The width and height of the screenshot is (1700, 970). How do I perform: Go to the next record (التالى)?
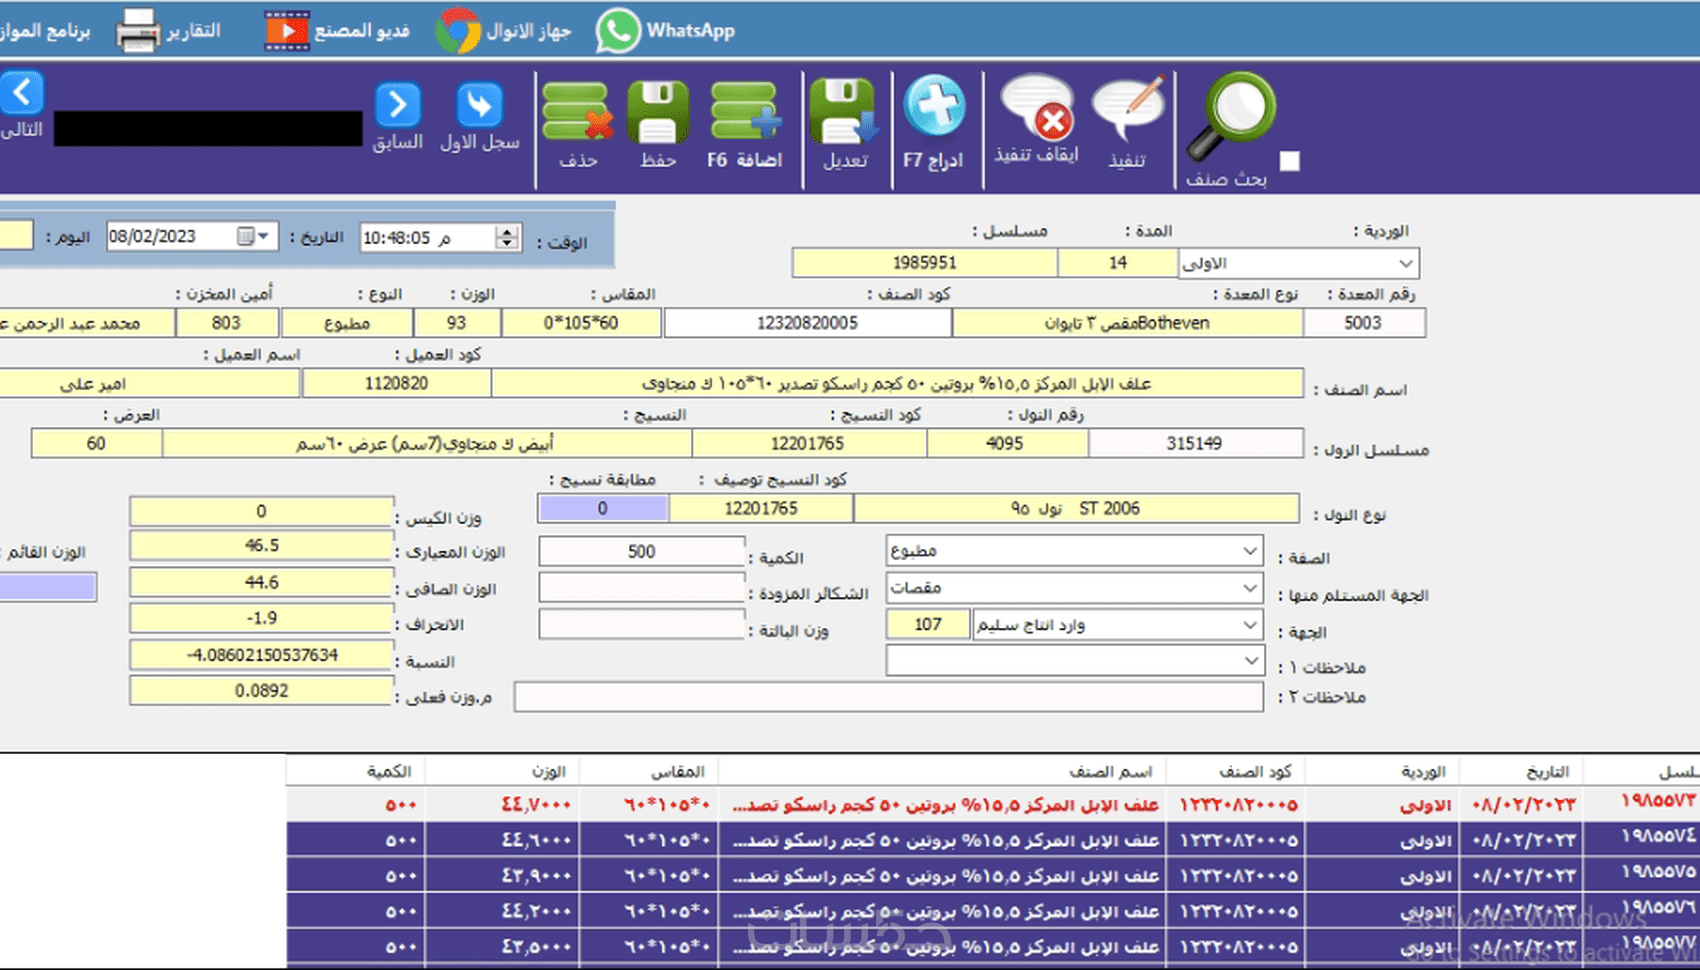click(22, 94)
